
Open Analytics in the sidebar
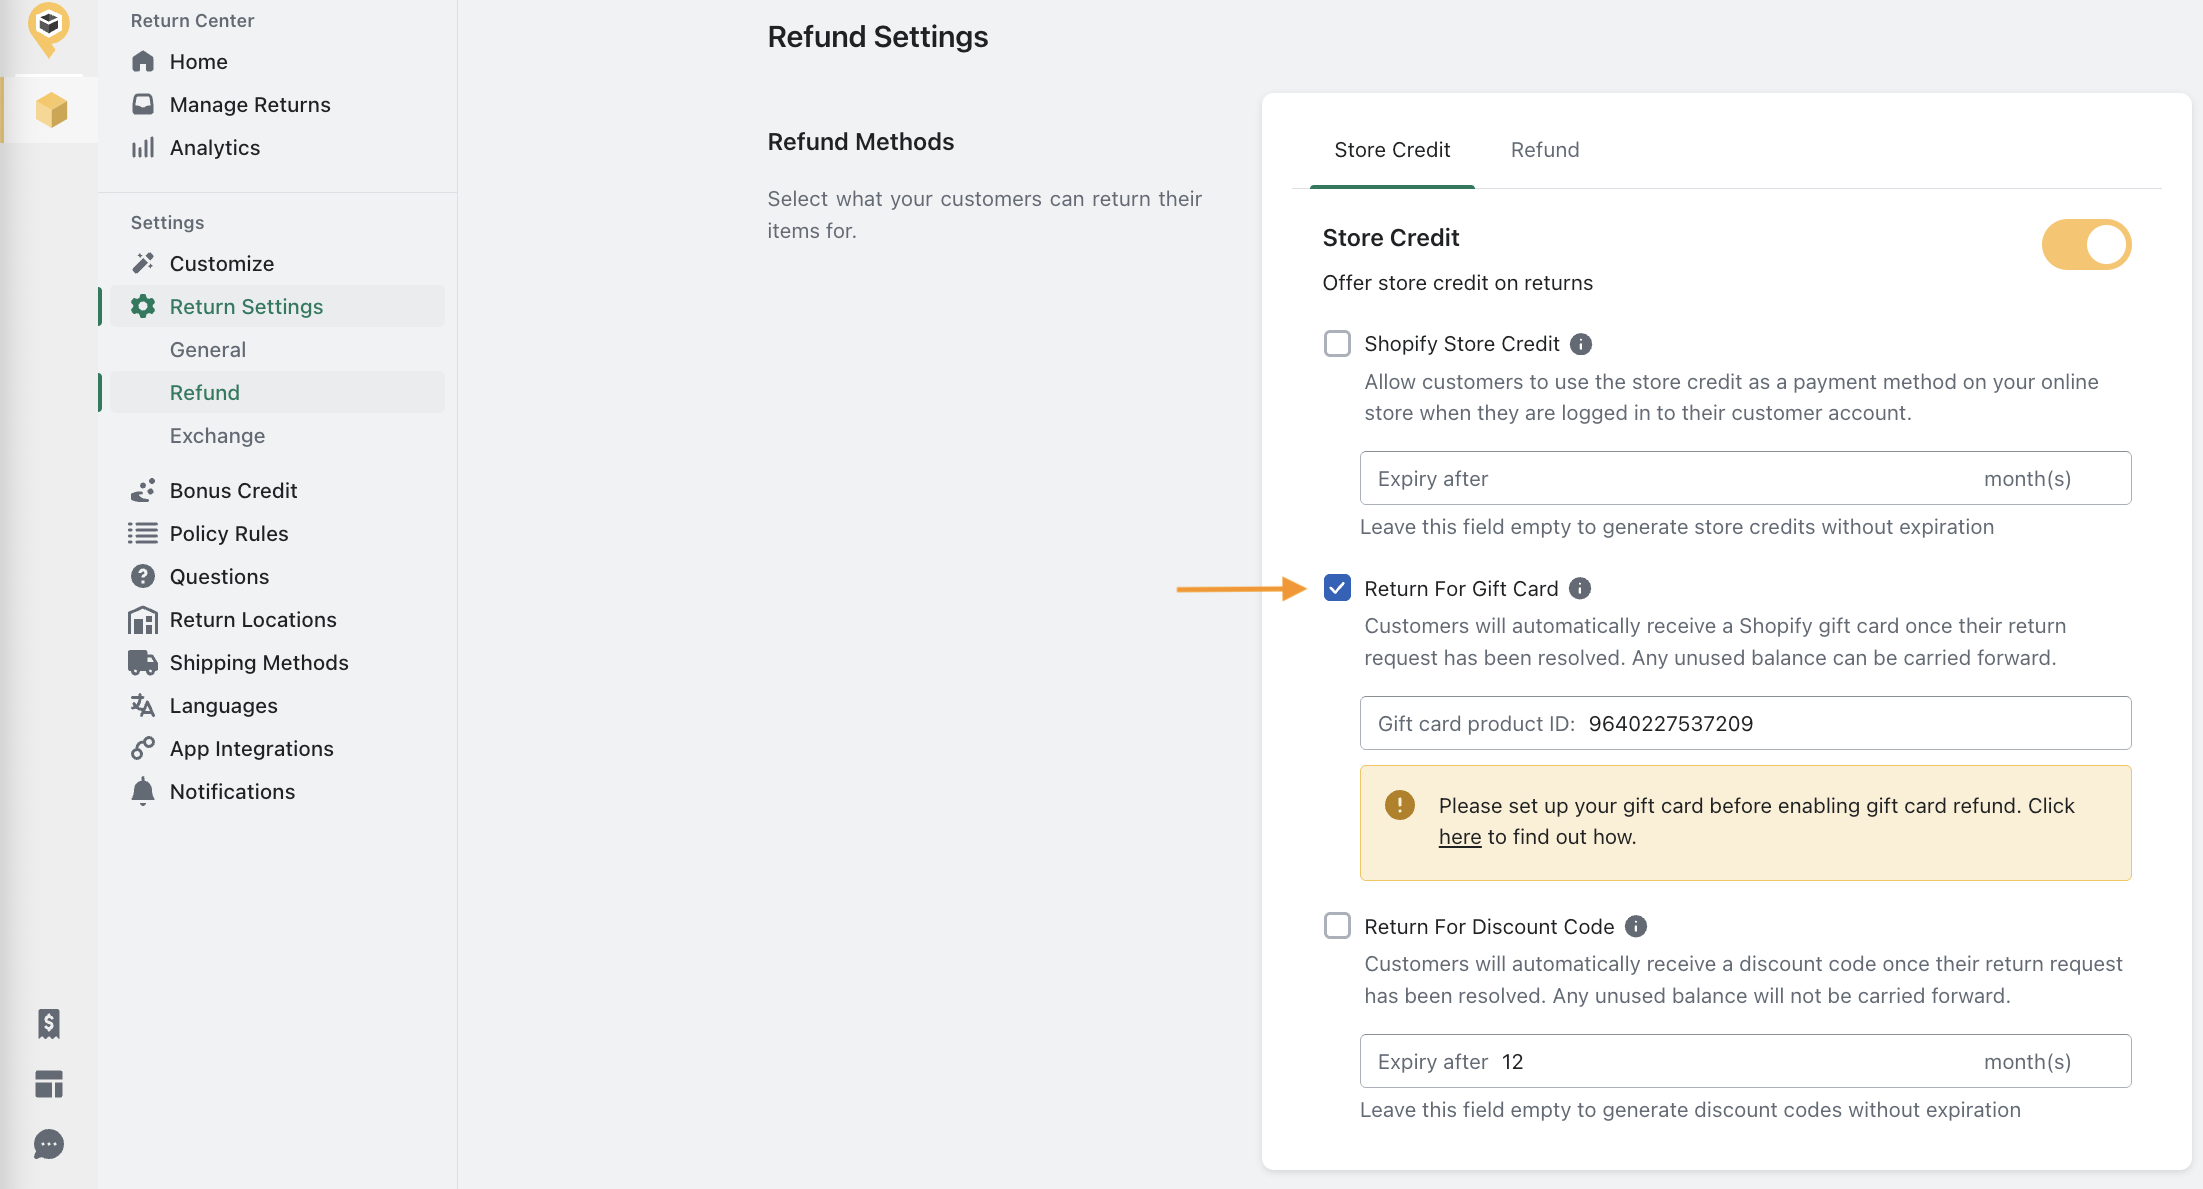pyautogui.click(x=278, y=148)
